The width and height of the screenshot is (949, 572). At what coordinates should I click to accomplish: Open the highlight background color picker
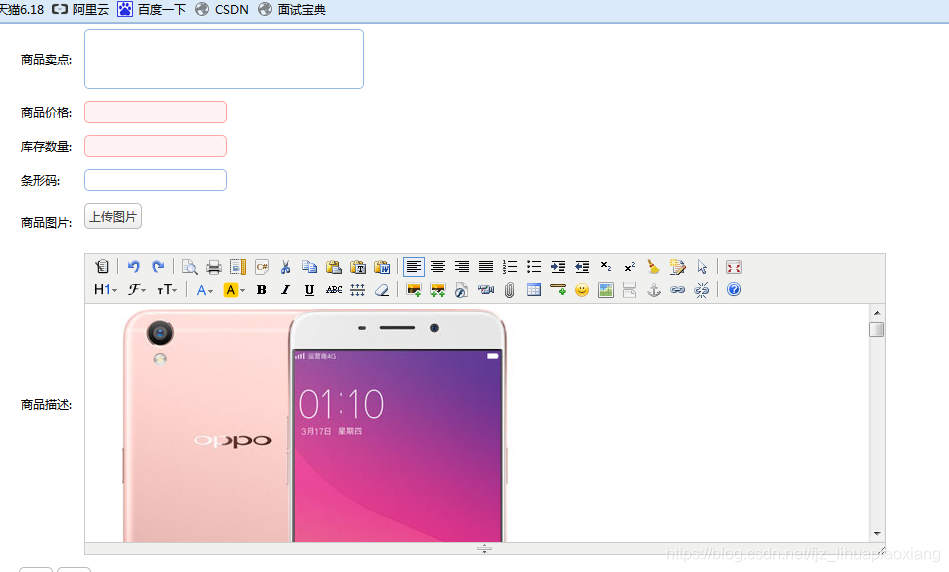(x=234, y=290)
